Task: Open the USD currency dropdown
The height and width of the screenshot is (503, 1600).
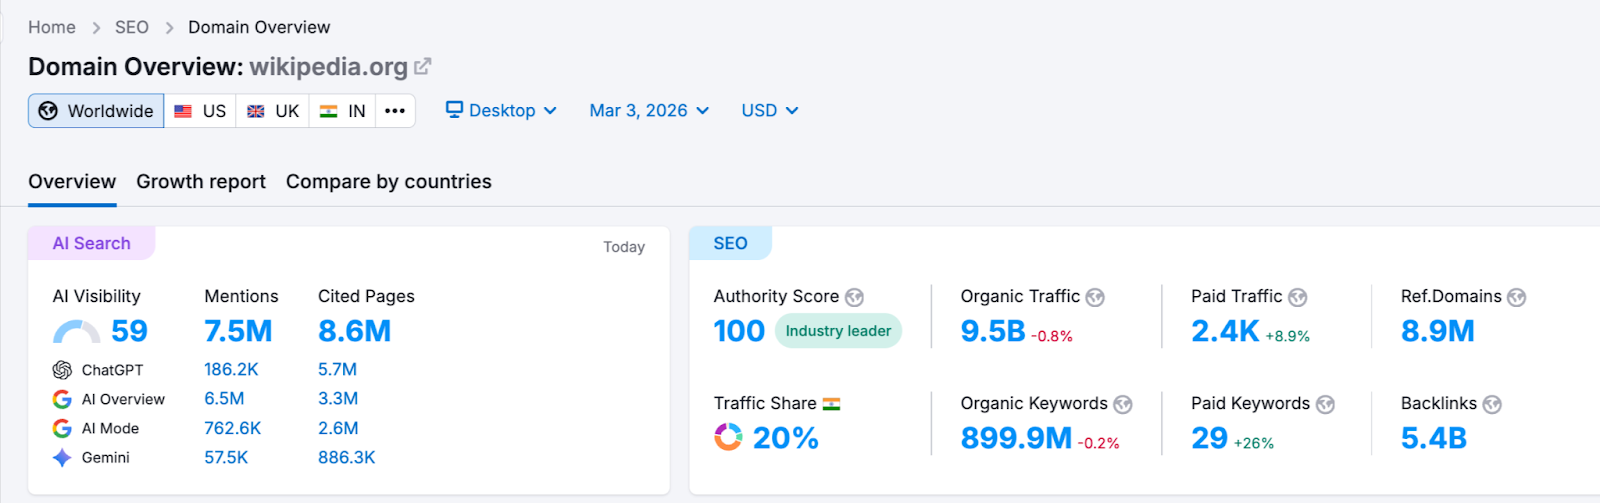Action: coord(770,110)
